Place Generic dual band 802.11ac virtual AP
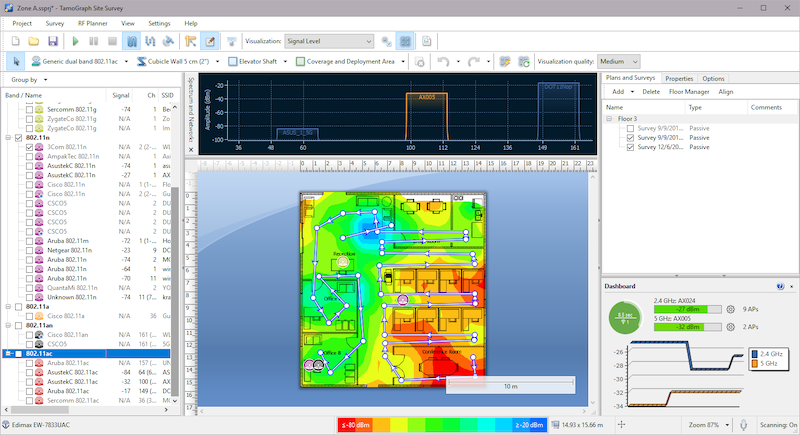800x435 pixels. [x=74, y=62]
